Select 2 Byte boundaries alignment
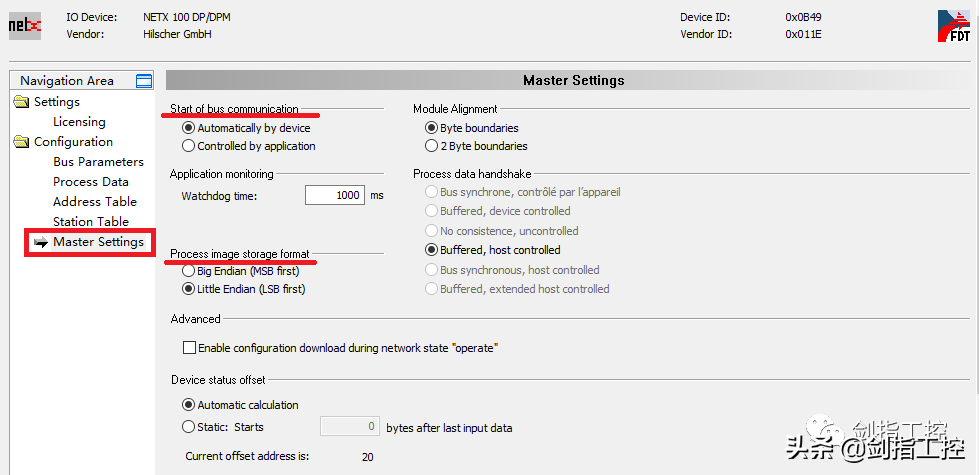The height and width of the screenshot is (475, 979). pos(432,146)
